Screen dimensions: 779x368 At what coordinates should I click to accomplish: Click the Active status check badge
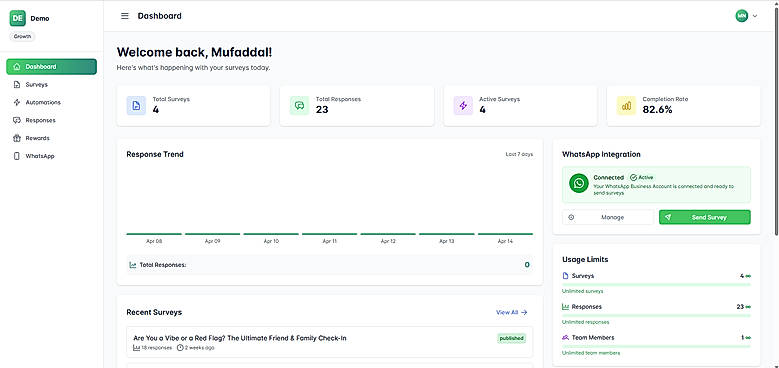[x=641, y=177]
